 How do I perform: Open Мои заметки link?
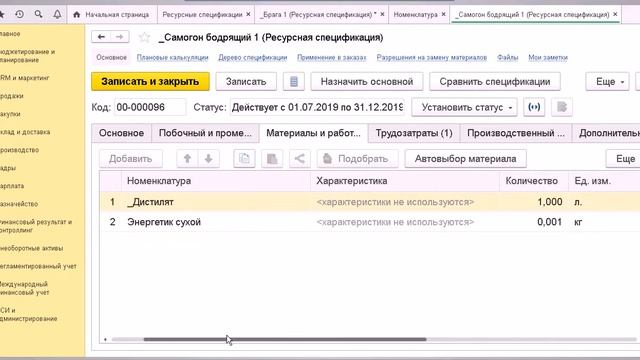[x=548, y=58]
